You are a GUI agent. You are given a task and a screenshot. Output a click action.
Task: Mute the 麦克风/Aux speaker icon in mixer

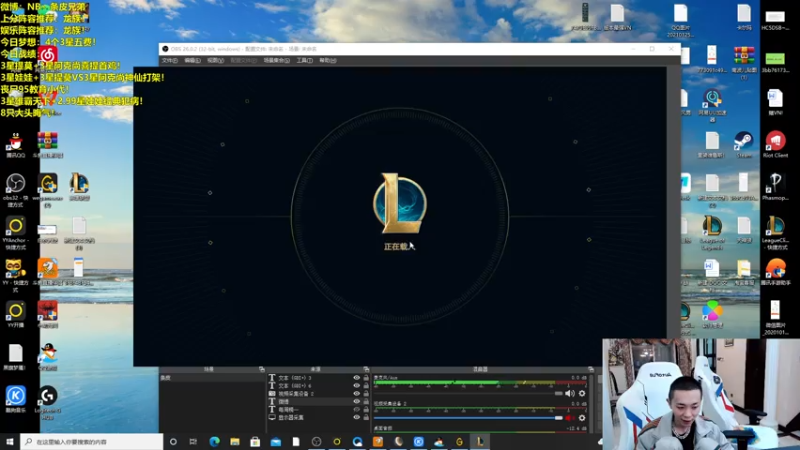pos(569,393)
